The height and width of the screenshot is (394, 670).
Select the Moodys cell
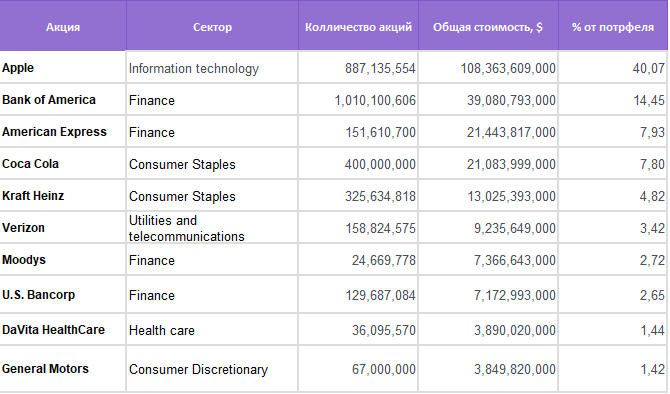pyautogui.click(x=63, y=260)
